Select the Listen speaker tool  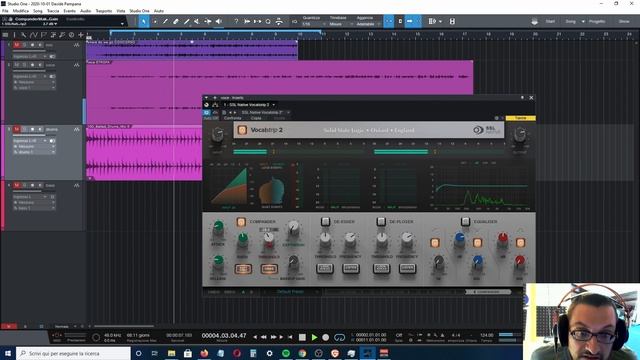tap(219, 21)
